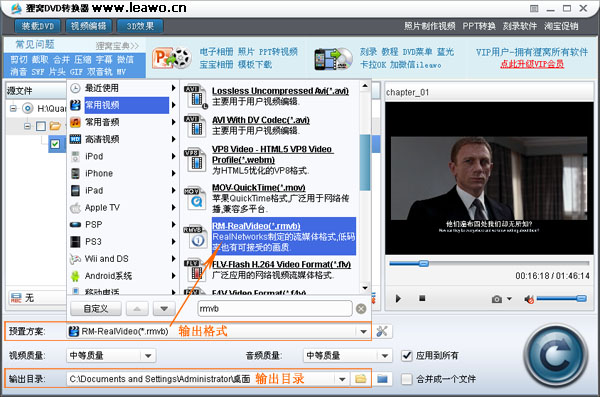Expand the 预置方案 format dropdown arrow

[x=364, y=332]
